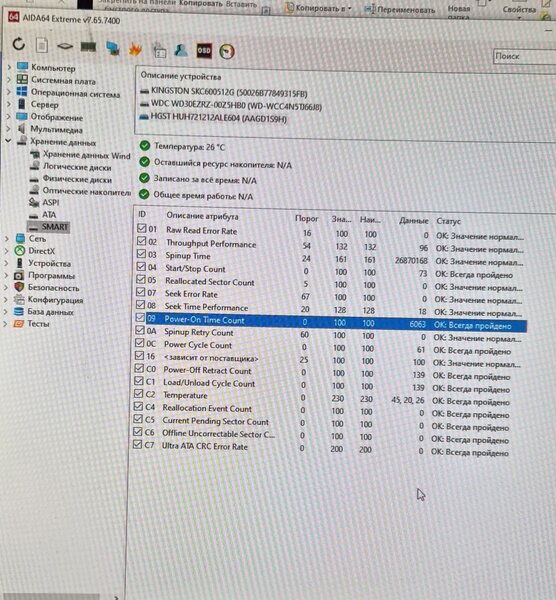Uncheck the 01 Raw Read Error Rate checkbox
This screenshot has width=556, height=600.
[142, 228]
